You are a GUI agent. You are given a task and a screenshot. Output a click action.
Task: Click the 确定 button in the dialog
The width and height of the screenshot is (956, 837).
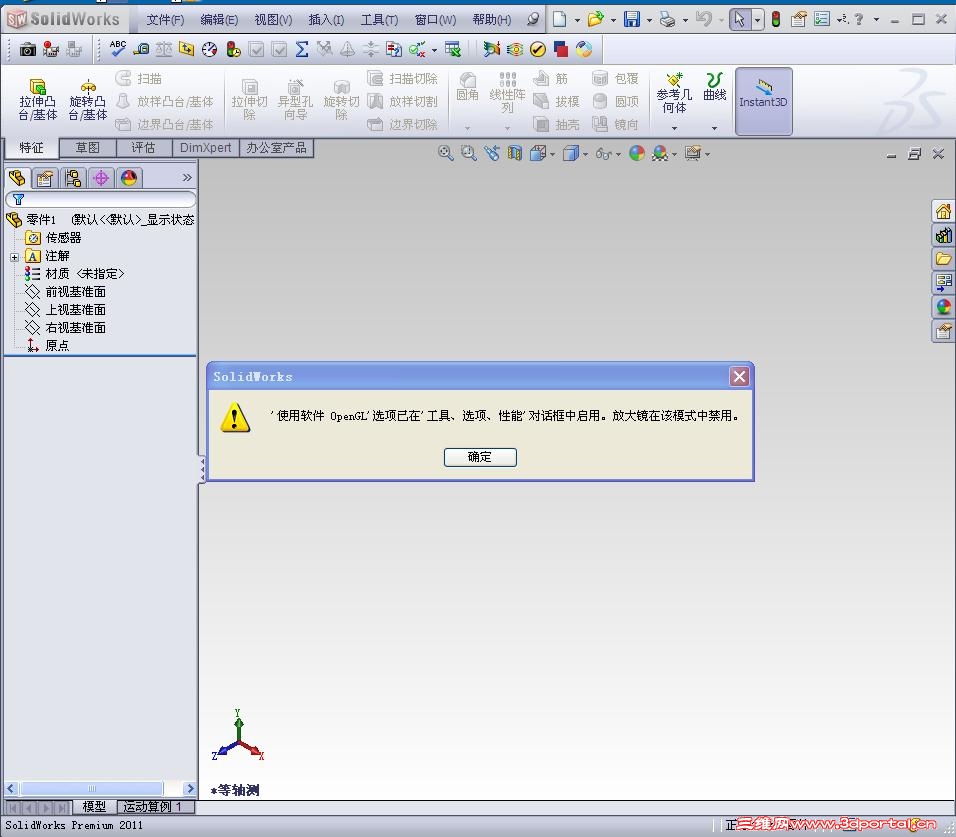(x=480, y=457)
